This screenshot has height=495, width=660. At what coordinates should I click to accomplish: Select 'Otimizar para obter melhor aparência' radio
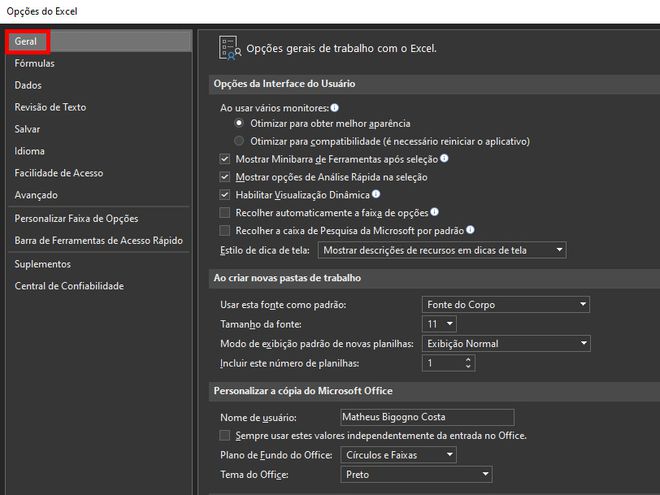point(239,123)
